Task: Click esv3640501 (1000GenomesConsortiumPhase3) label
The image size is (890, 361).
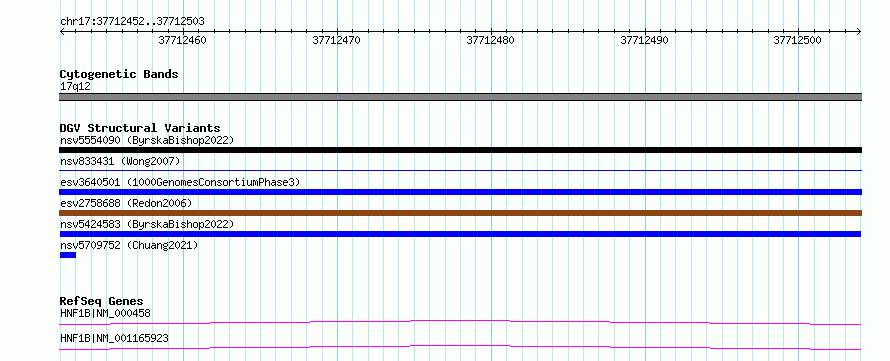Action: click(180, 182)
